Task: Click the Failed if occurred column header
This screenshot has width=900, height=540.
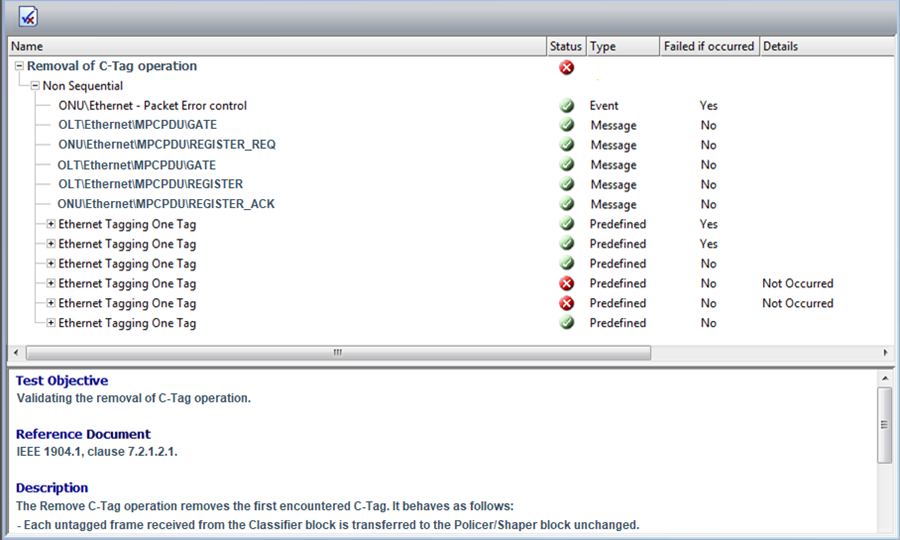Action: point(708,46)
